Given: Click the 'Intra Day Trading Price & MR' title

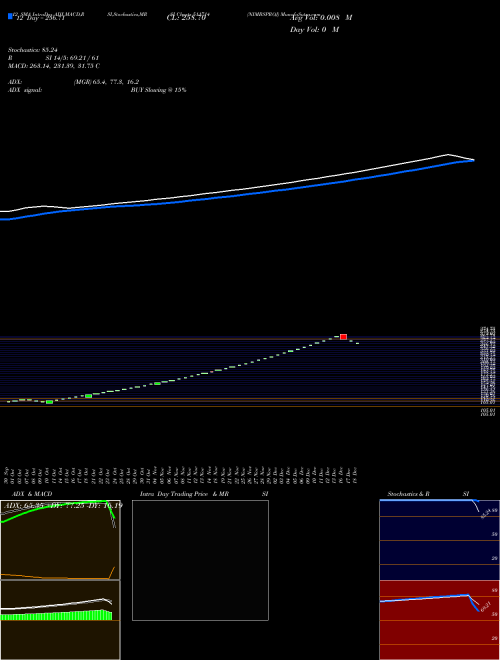Looking at the screenshot, I should [184, 494].
